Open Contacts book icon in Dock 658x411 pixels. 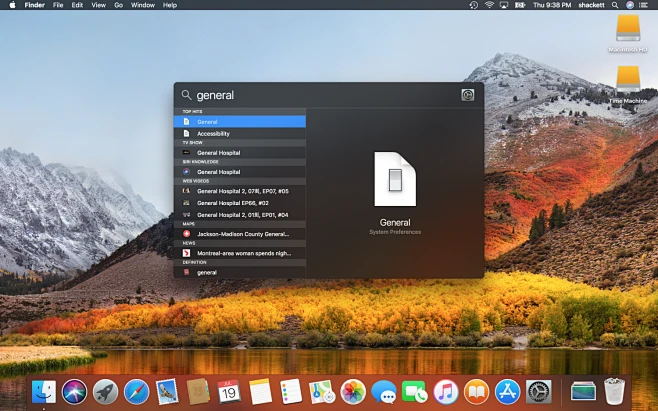click(198, 392)
